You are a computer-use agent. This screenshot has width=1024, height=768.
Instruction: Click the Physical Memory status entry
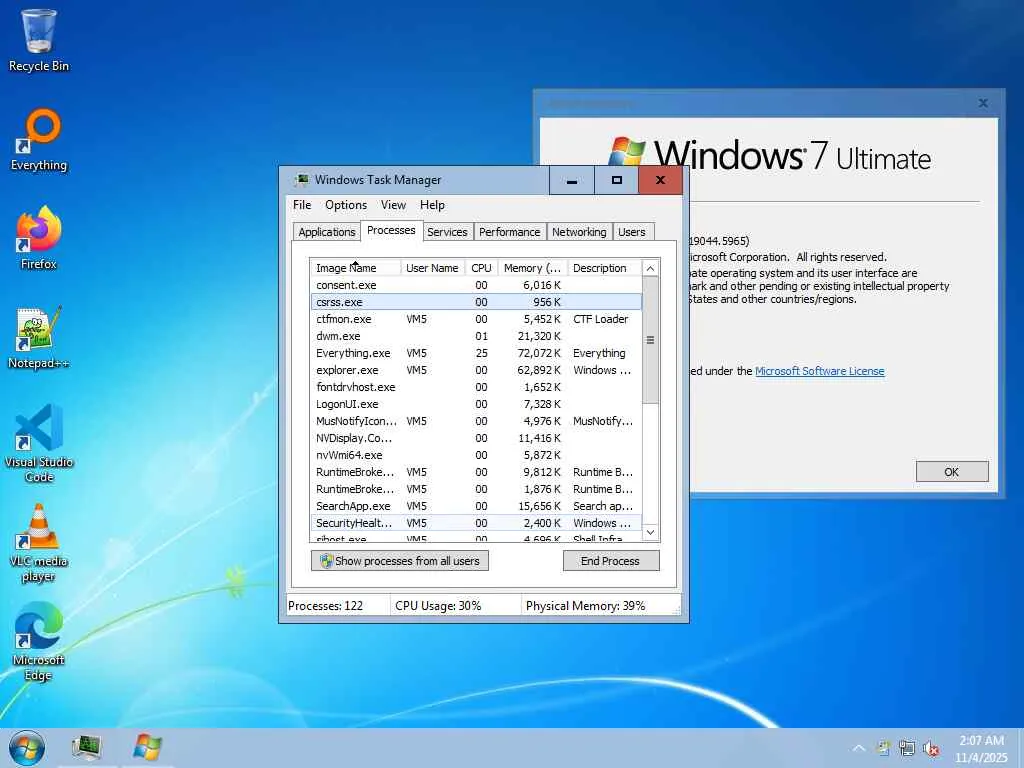pyautogui.click(x=601, y=605)
